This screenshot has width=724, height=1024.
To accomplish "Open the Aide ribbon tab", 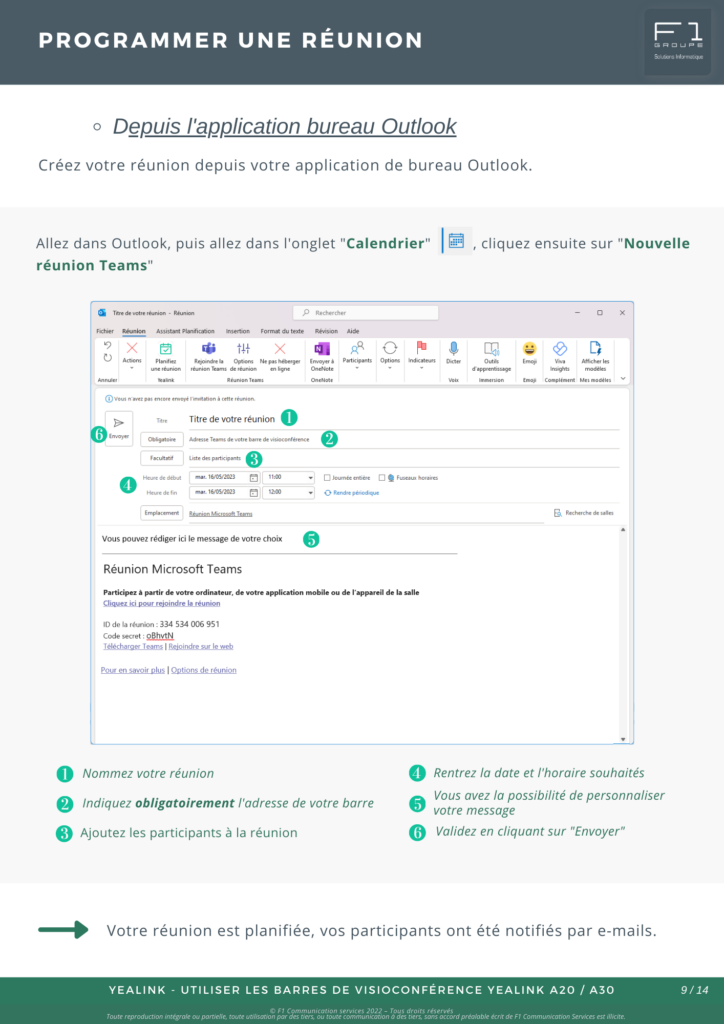I will coord(353,331).
